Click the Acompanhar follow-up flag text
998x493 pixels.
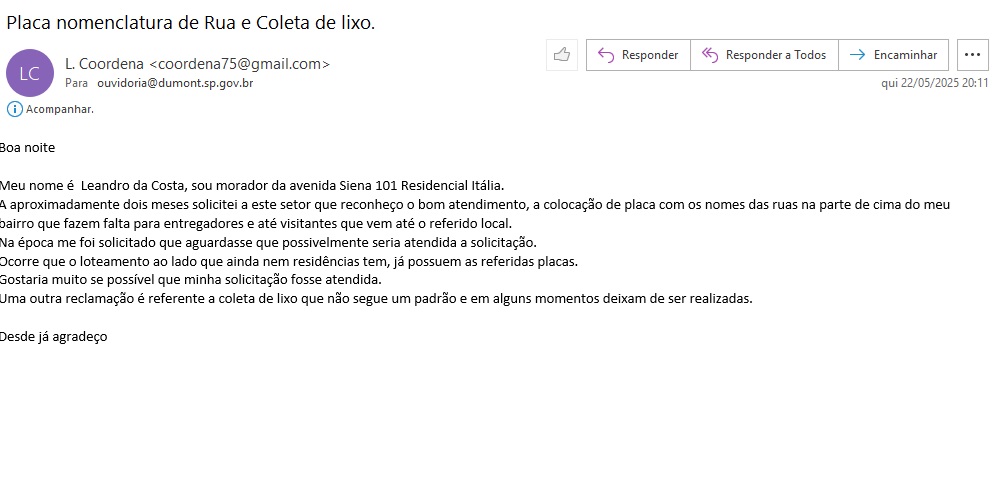coord(60,109)
